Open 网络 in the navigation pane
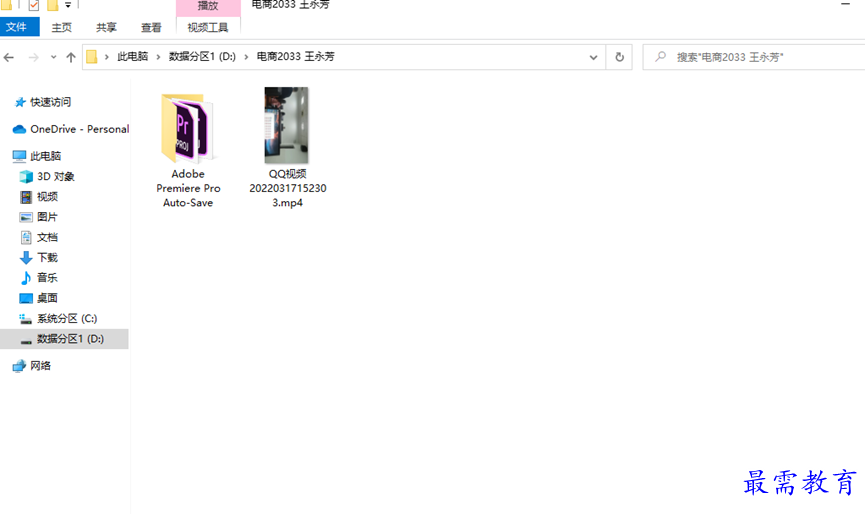The height and width of the screenshot is (514, 865). click(x=40, y=366)
